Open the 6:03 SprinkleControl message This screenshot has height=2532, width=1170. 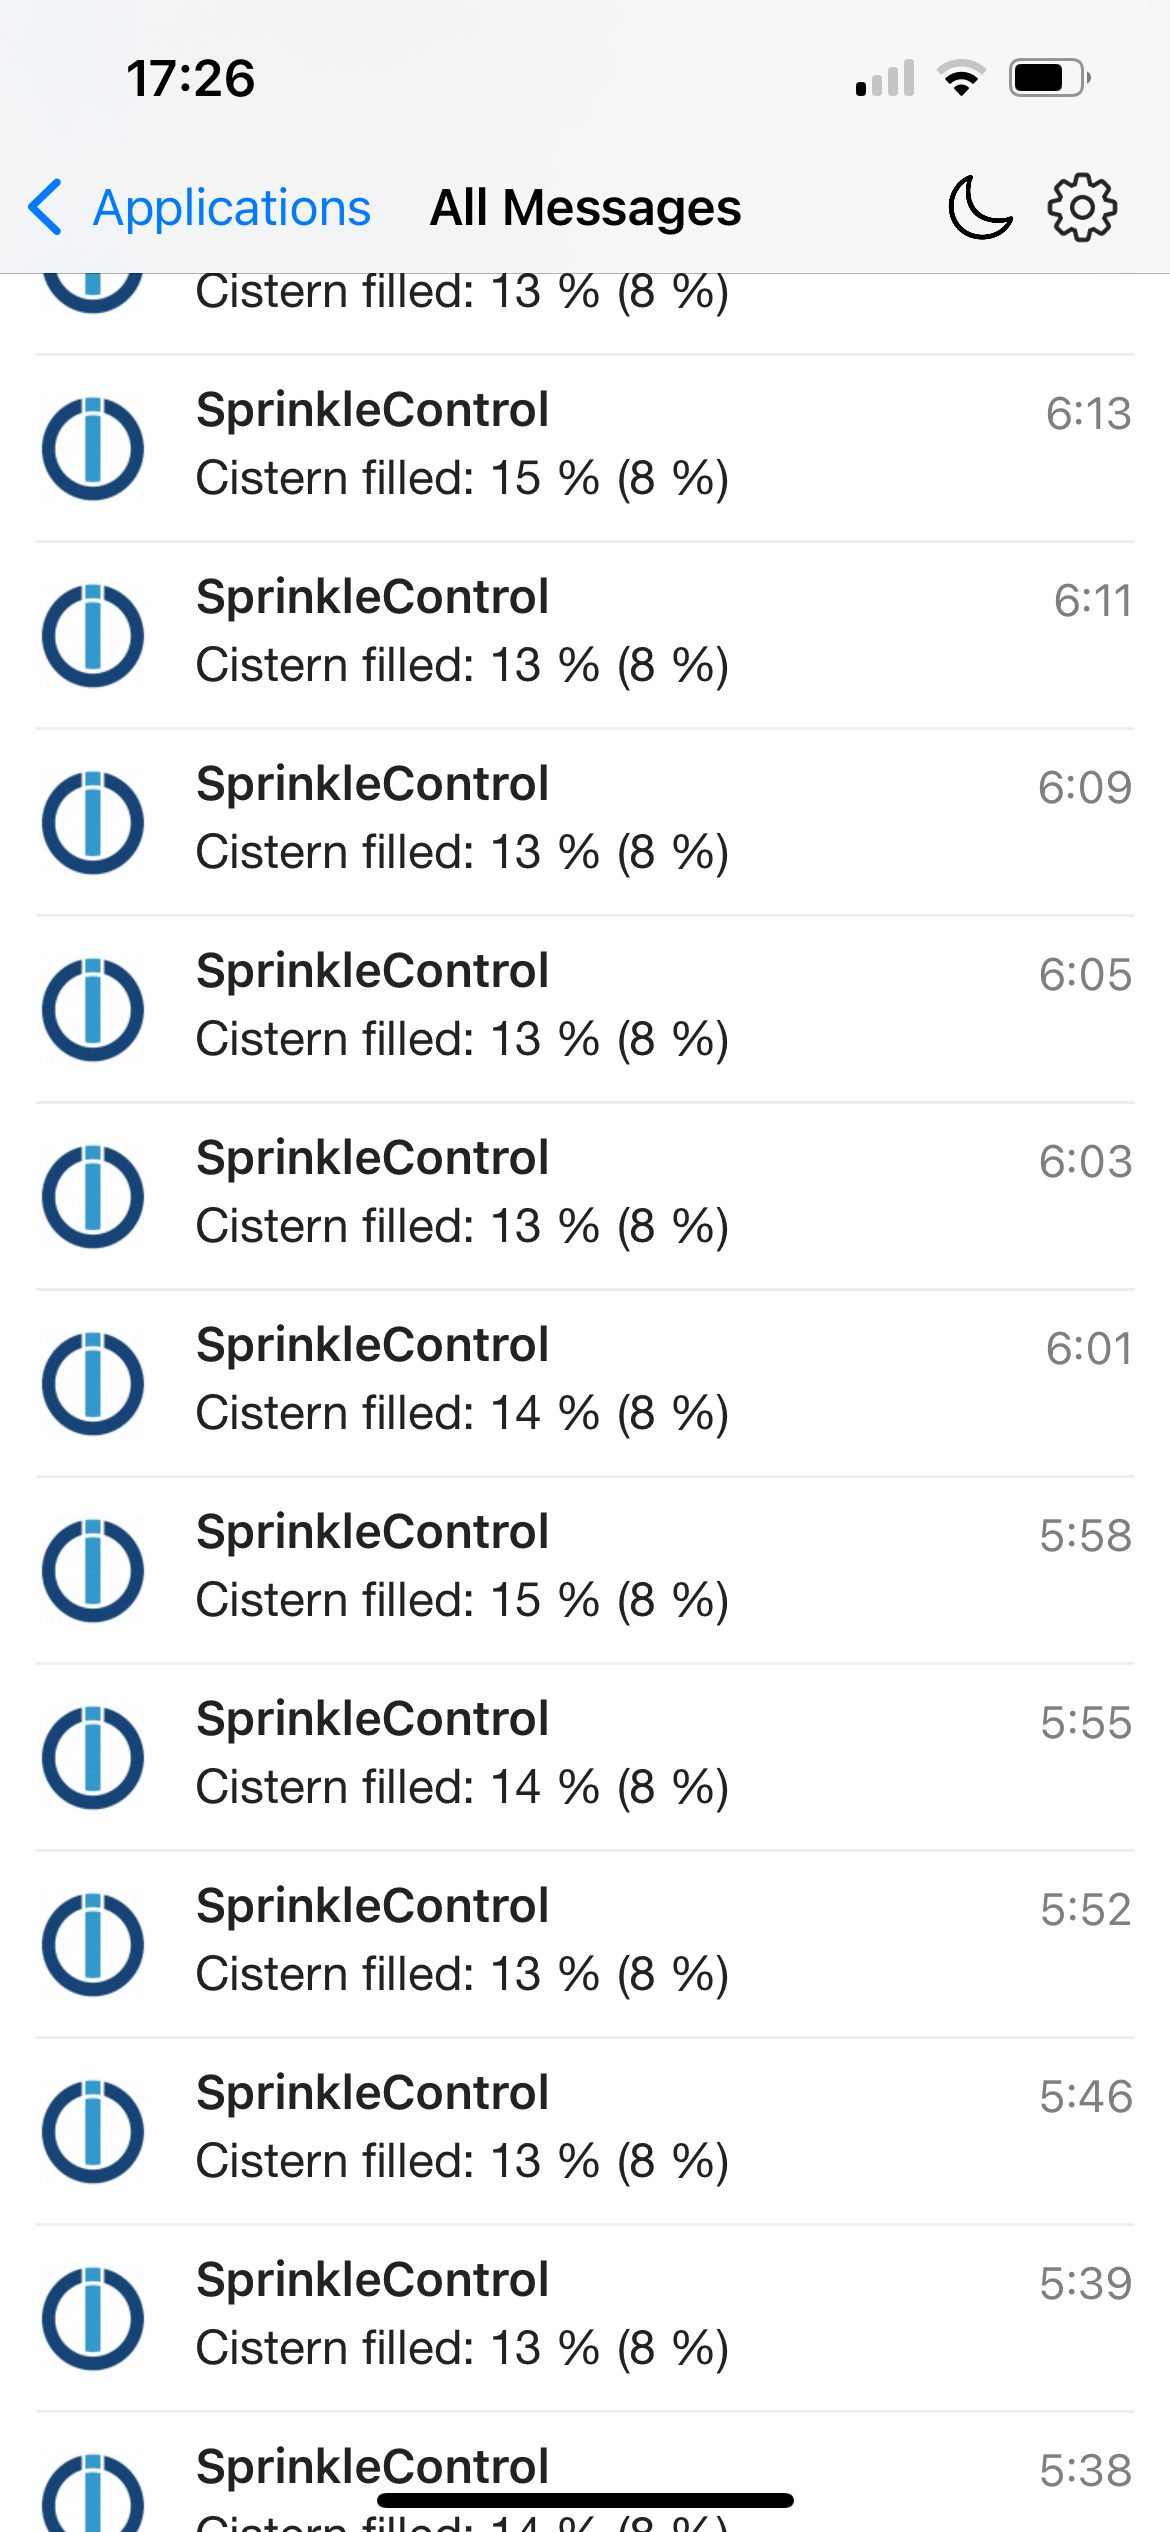(585, 1196)
